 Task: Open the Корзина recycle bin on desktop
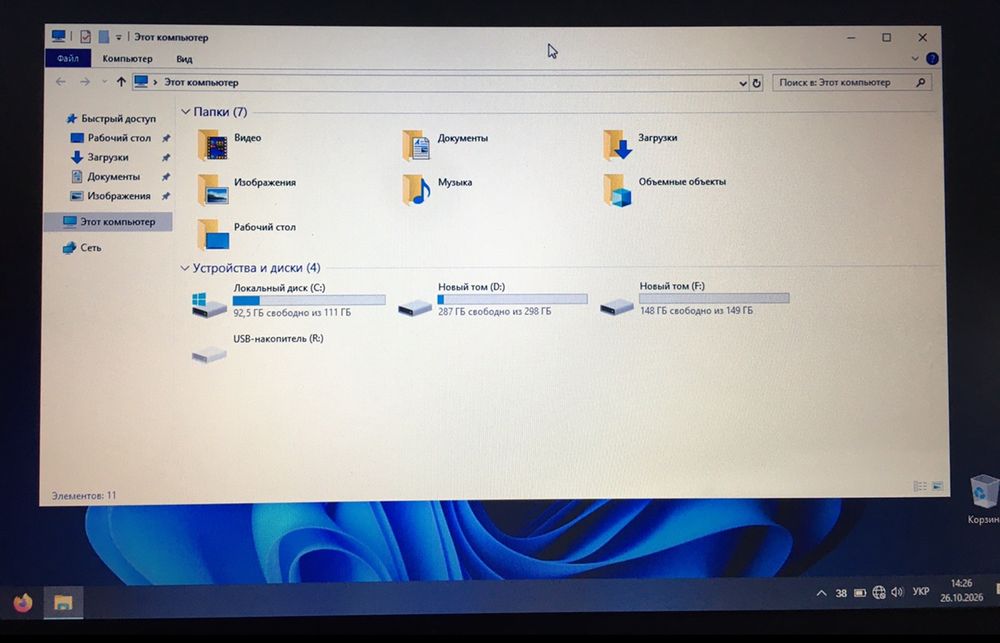(x=984, y=499)
